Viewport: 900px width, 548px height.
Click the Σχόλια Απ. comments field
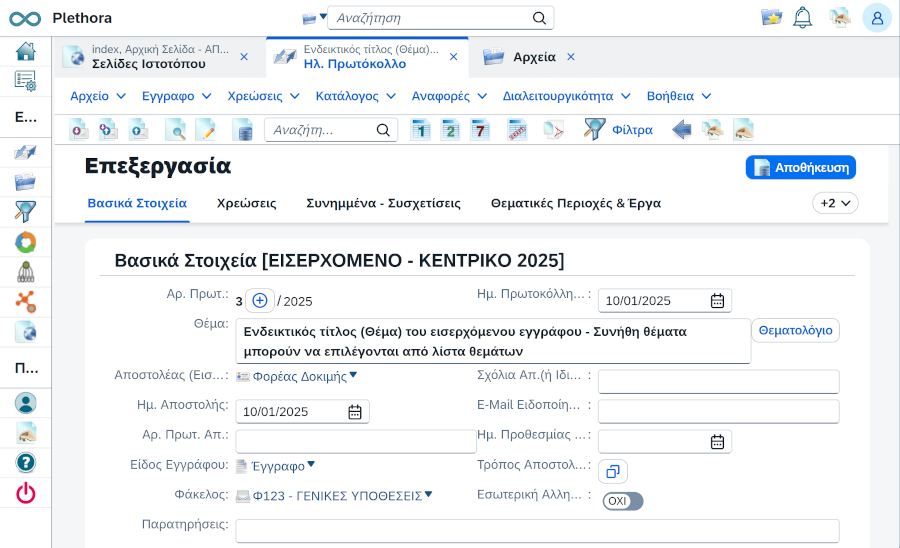pyautogui.click(x=719, y=382)
